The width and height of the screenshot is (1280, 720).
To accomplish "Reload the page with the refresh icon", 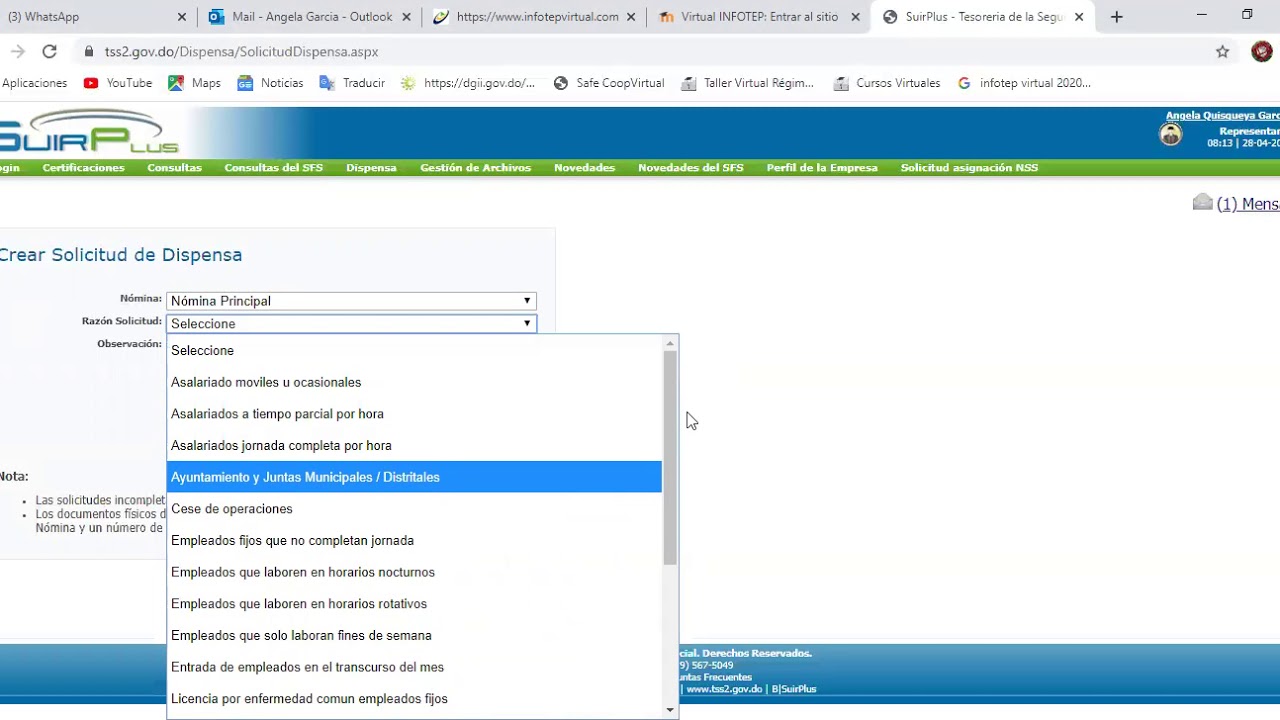I will [49, 51].
